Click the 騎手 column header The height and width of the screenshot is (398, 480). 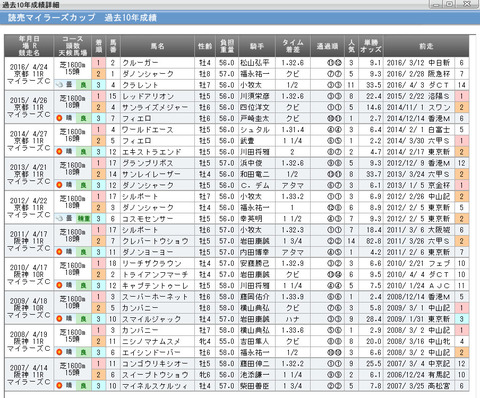pos(257,46)
